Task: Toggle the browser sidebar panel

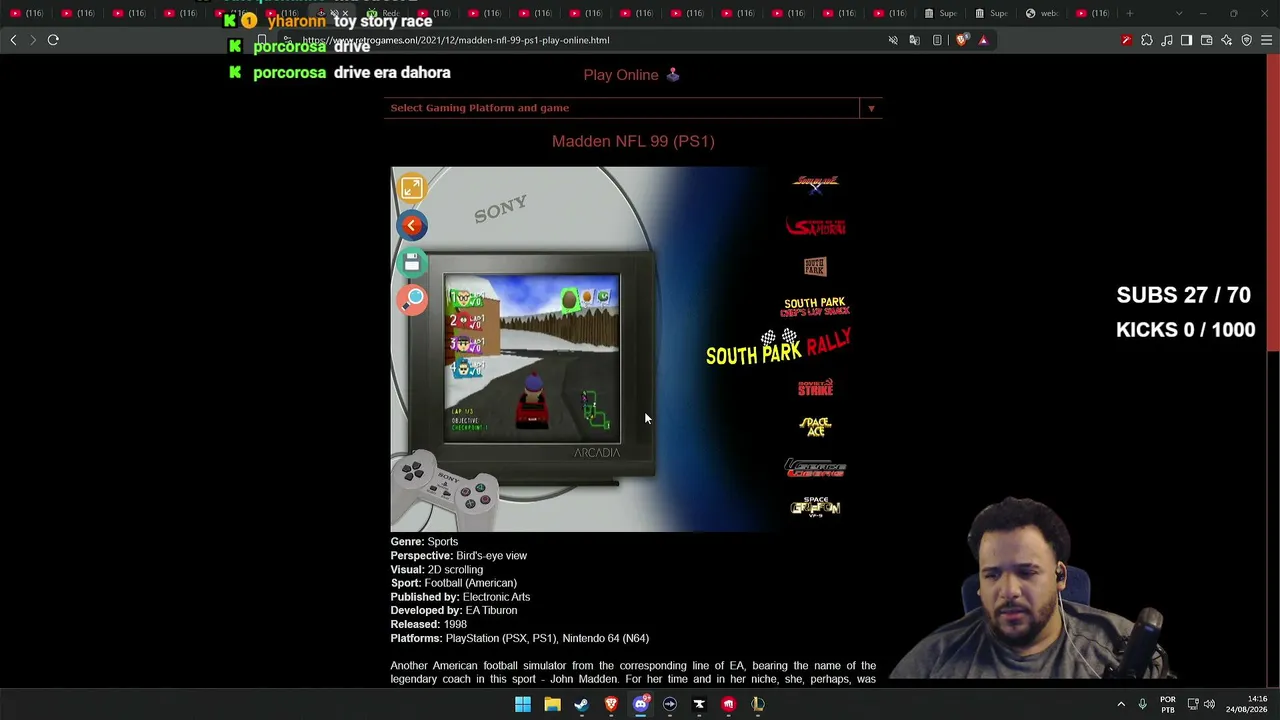Action: click(x=1186, y=40)
